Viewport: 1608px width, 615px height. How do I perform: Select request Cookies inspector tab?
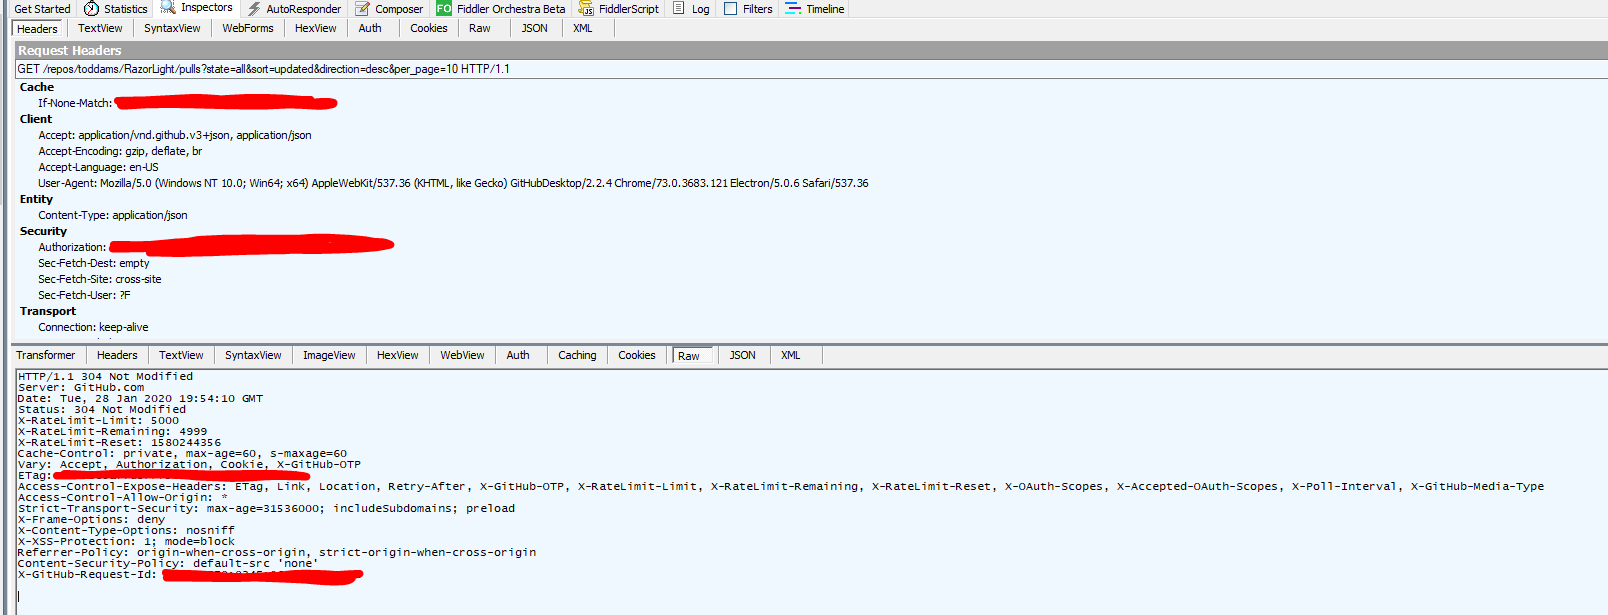click(429, 28)
